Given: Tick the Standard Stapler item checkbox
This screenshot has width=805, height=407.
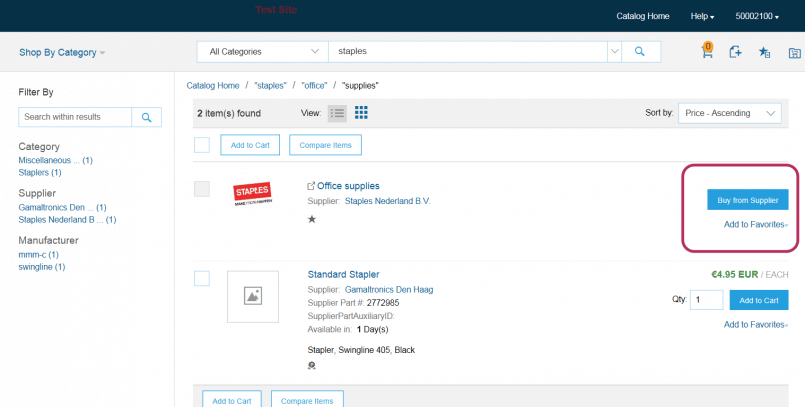Looking at the screenshot, I should click(202, 278).
